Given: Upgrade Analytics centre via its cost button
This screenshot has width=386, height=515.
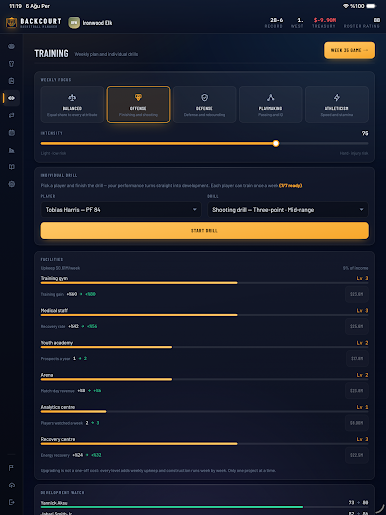Looking at the screenshot, I should pyautogui.click(x=357, y=423).
